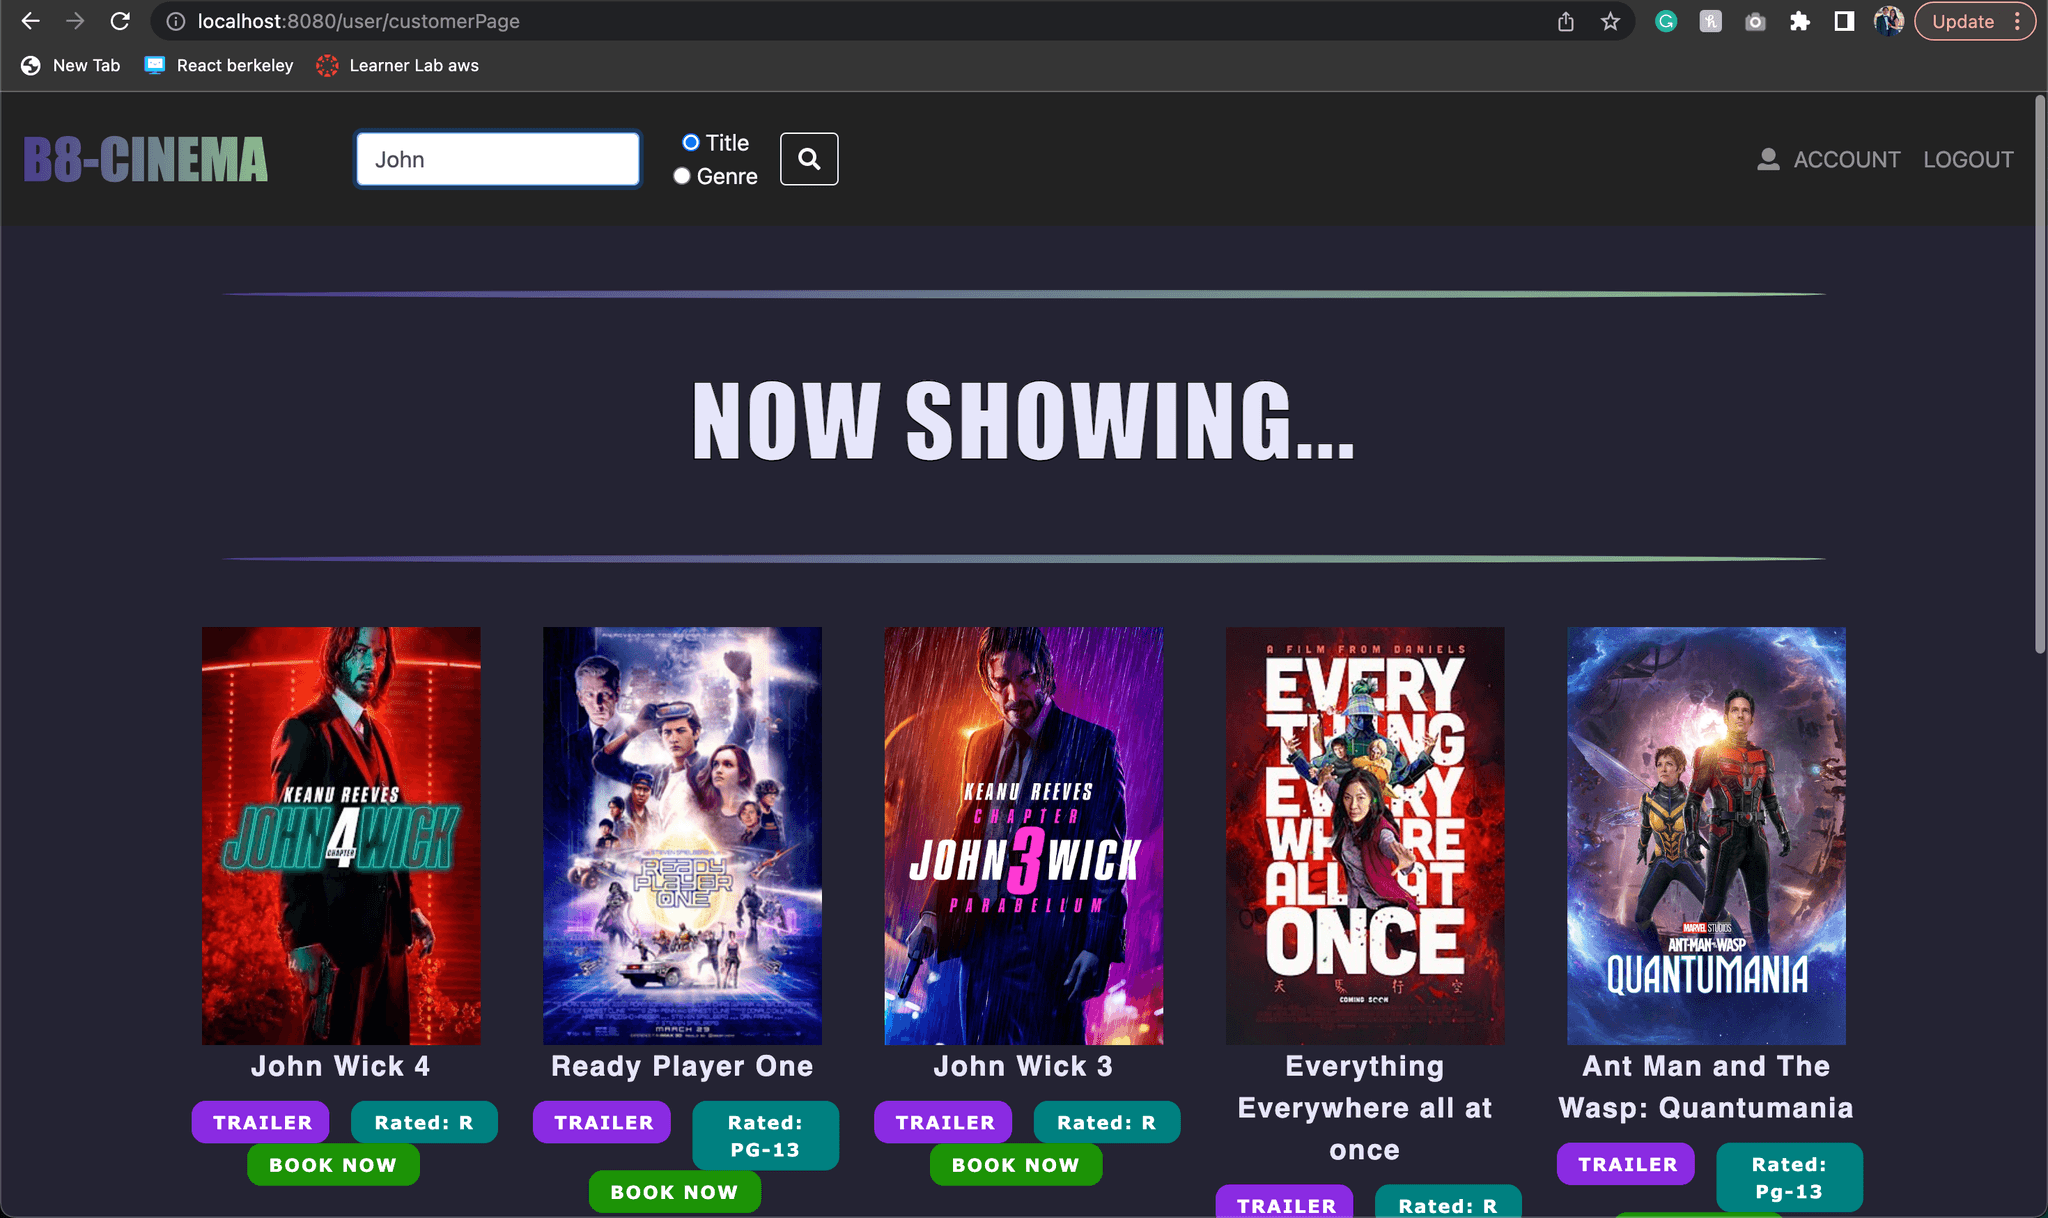Click the LOGOUT link
Viewport: 2048px width, 1218px height.
(1968, 160)
